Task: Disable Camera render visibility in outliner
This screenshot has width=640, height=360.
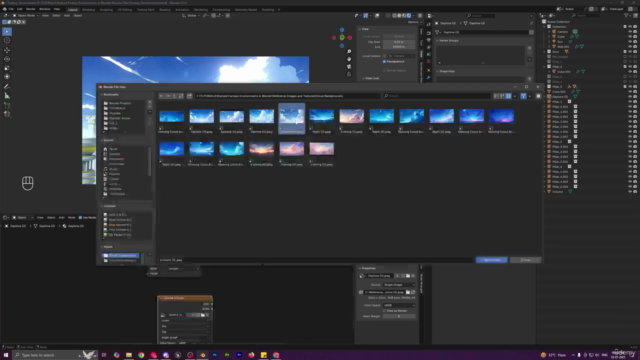Action: (x=635, y=31)
